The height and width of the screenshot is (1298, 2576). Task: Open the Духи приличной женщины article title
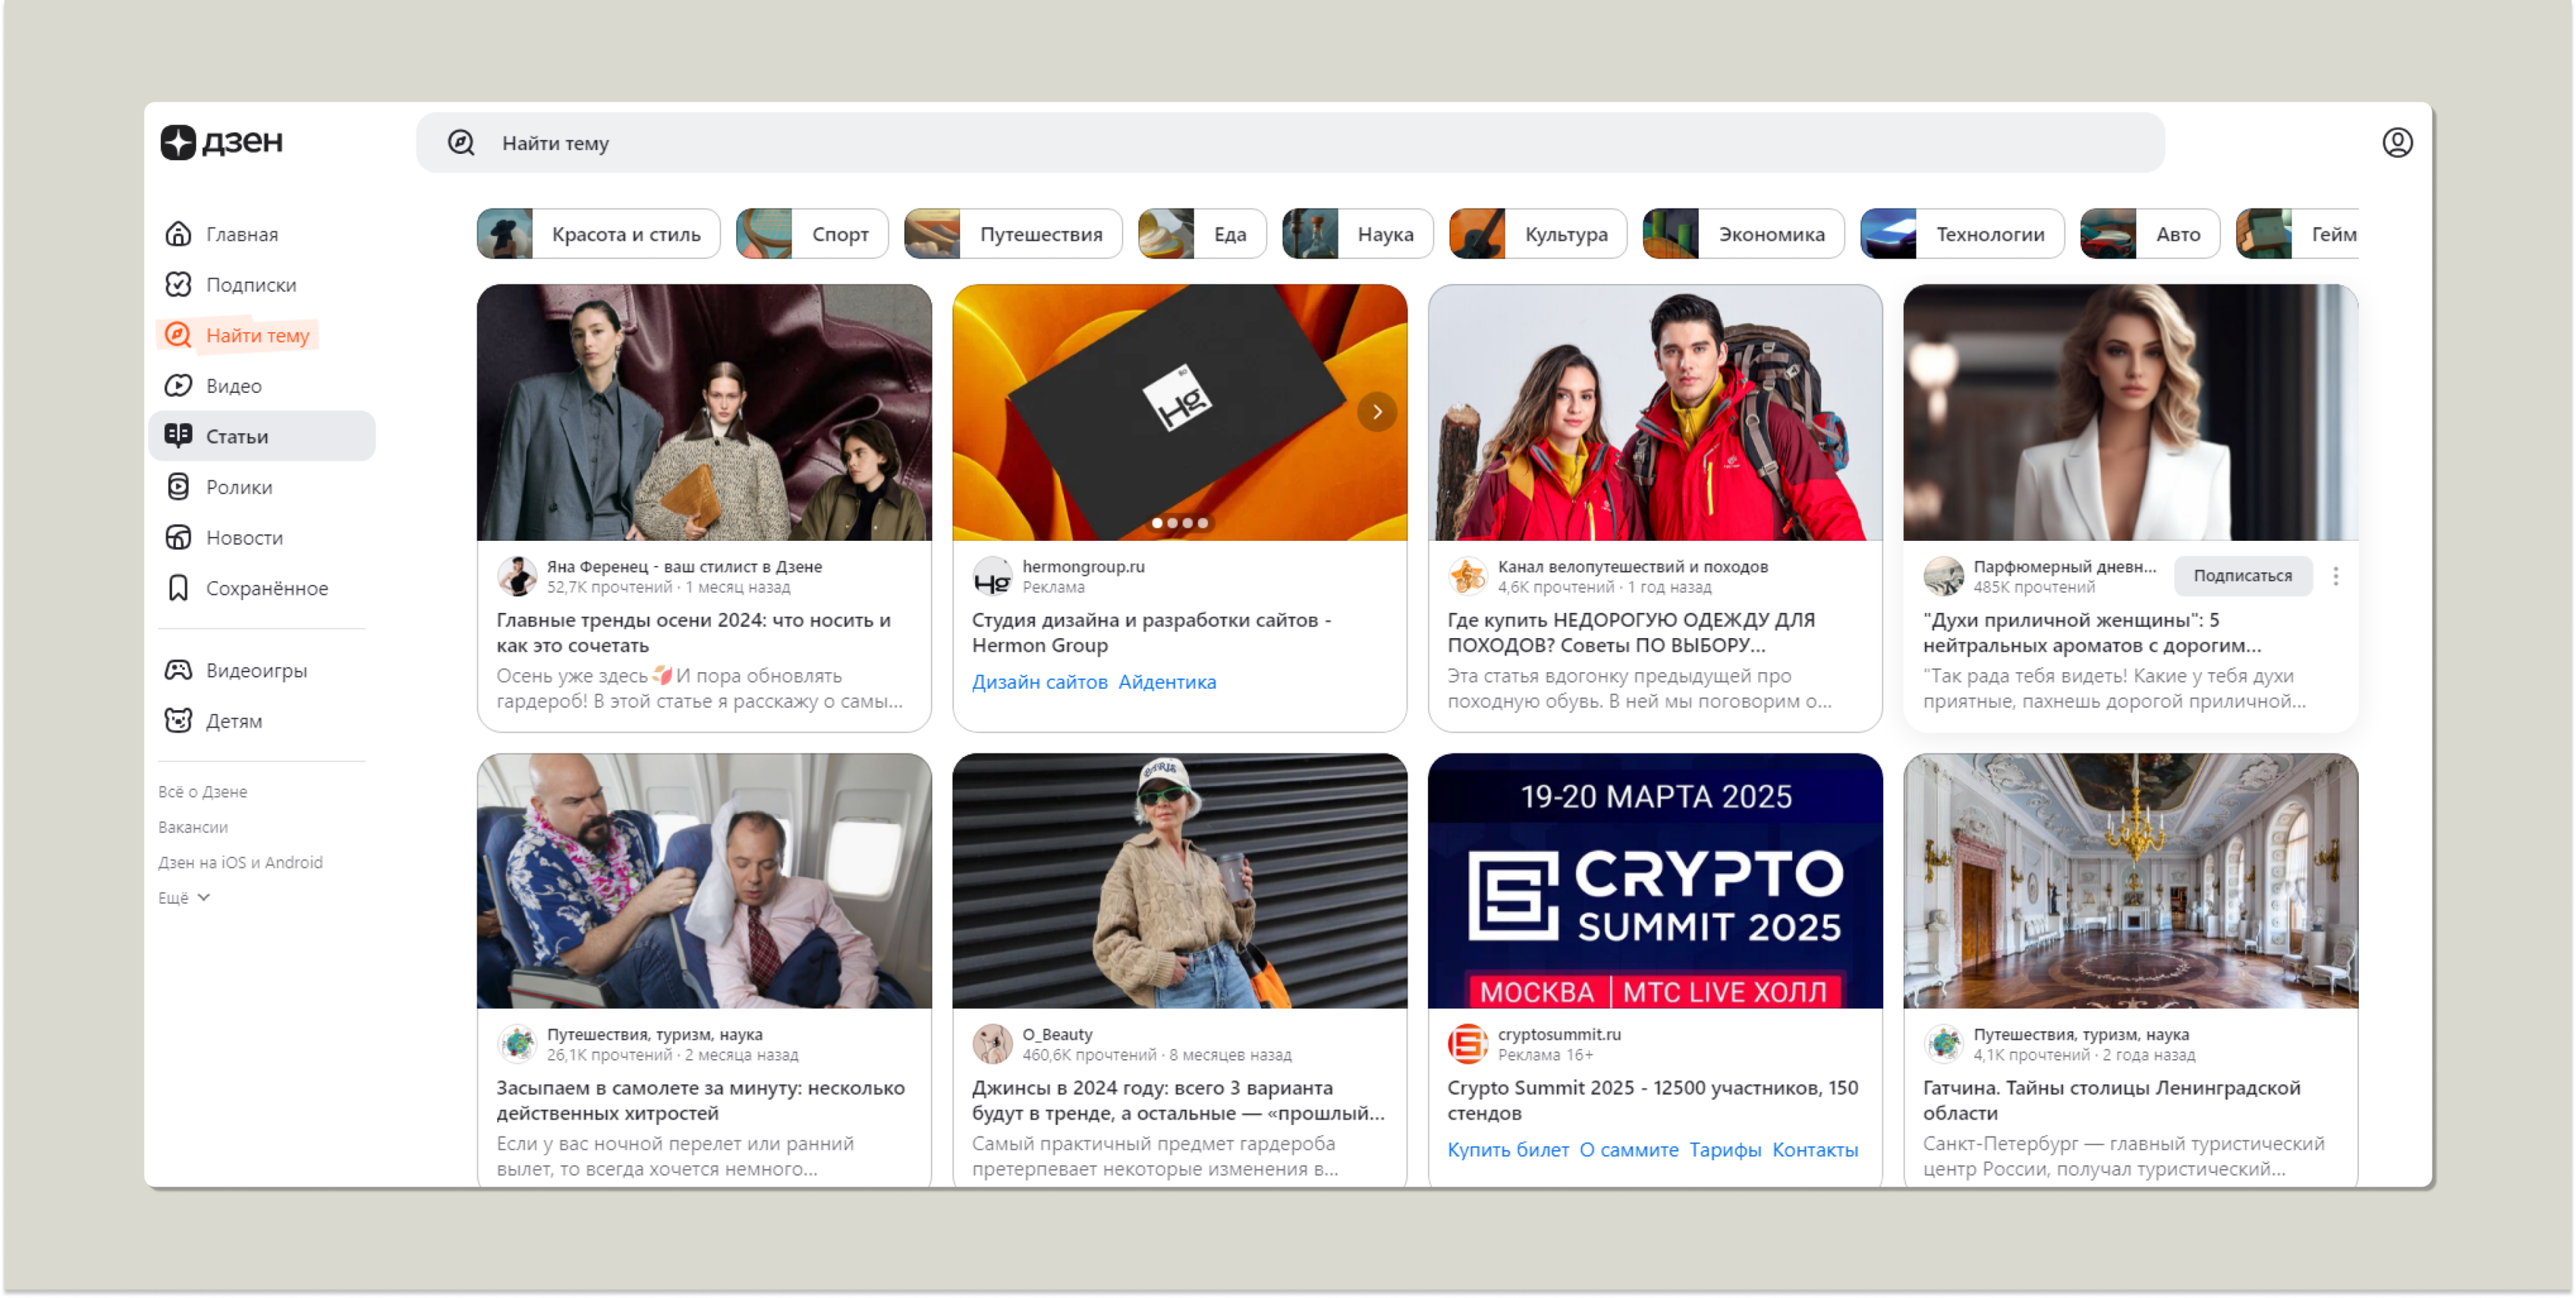click(2092, 632)
